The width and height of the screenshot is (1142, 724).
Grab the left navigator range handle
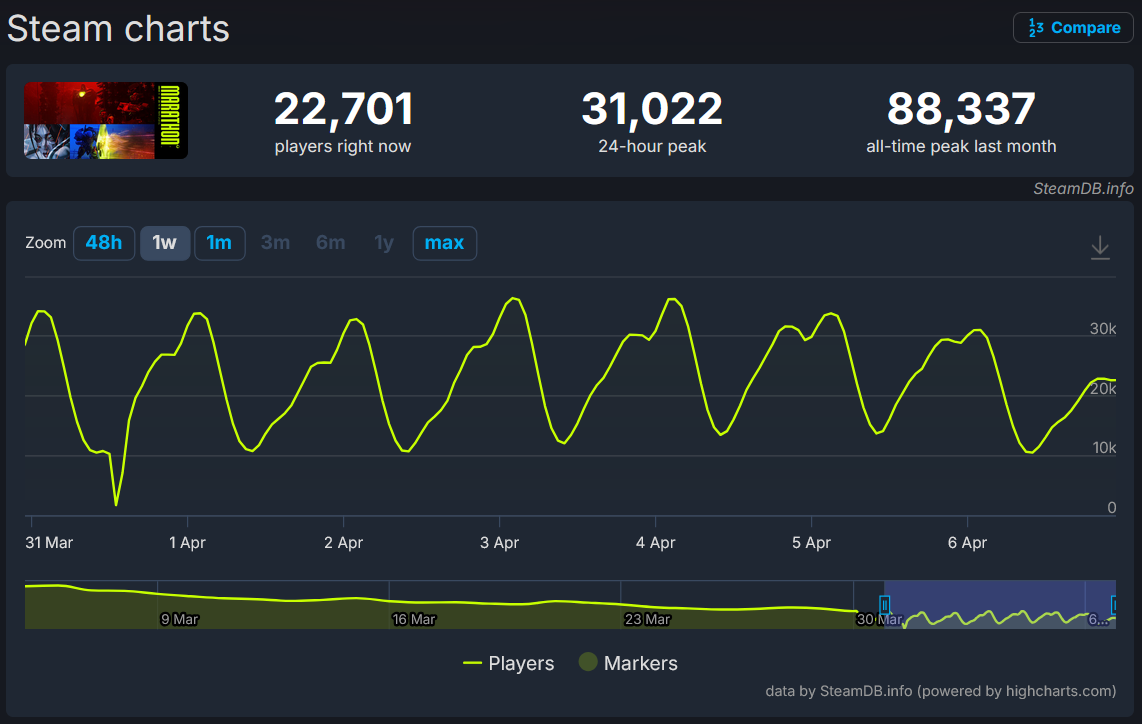(884, 605)
